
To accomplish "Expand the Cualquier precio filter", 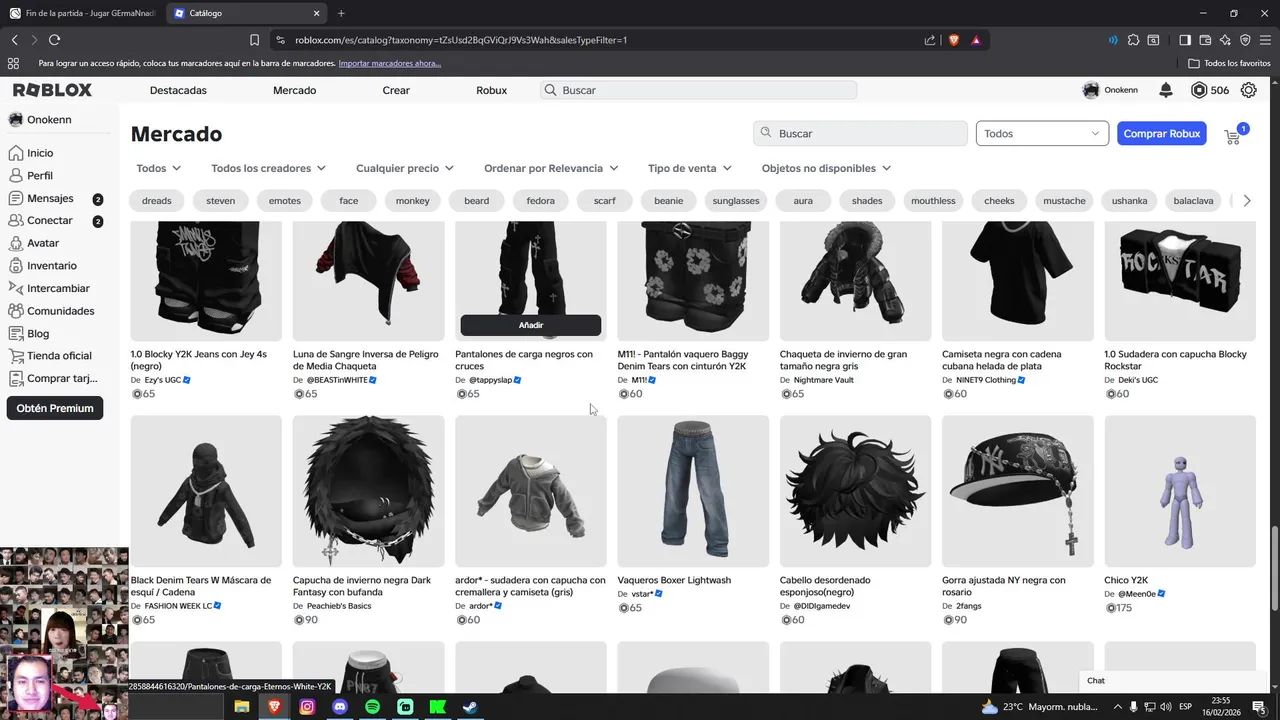I will coord(405,168).
